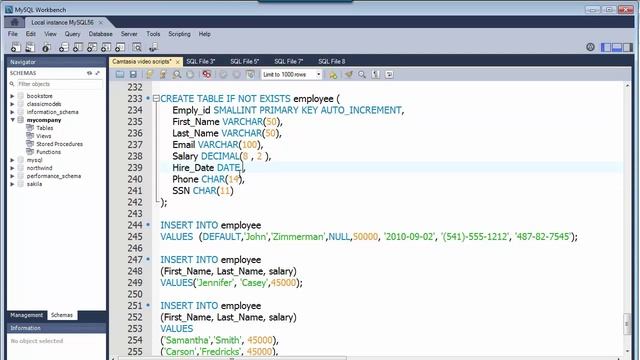Toggle the right sidebar panel visibility
Screen dimensions: 640x360
click(x=628, y=47)
